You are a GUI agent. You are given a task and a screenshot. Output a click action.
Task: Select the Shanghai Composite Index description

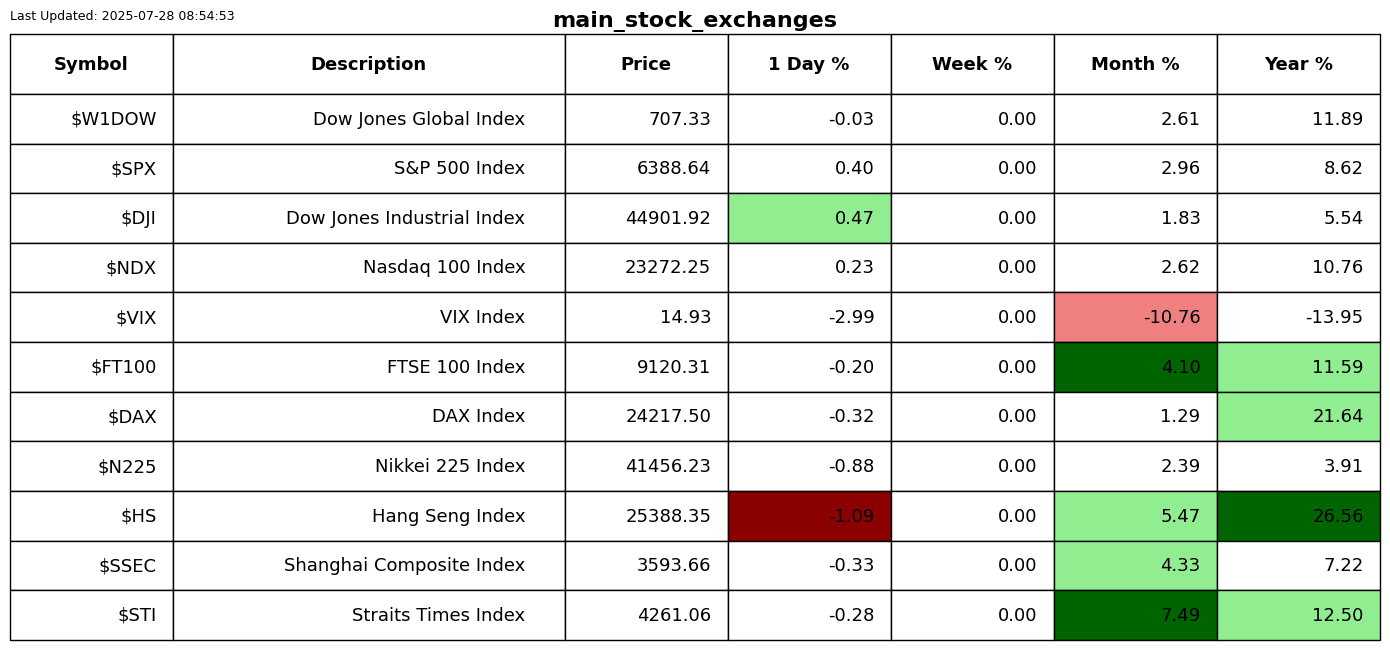point(404,565)
